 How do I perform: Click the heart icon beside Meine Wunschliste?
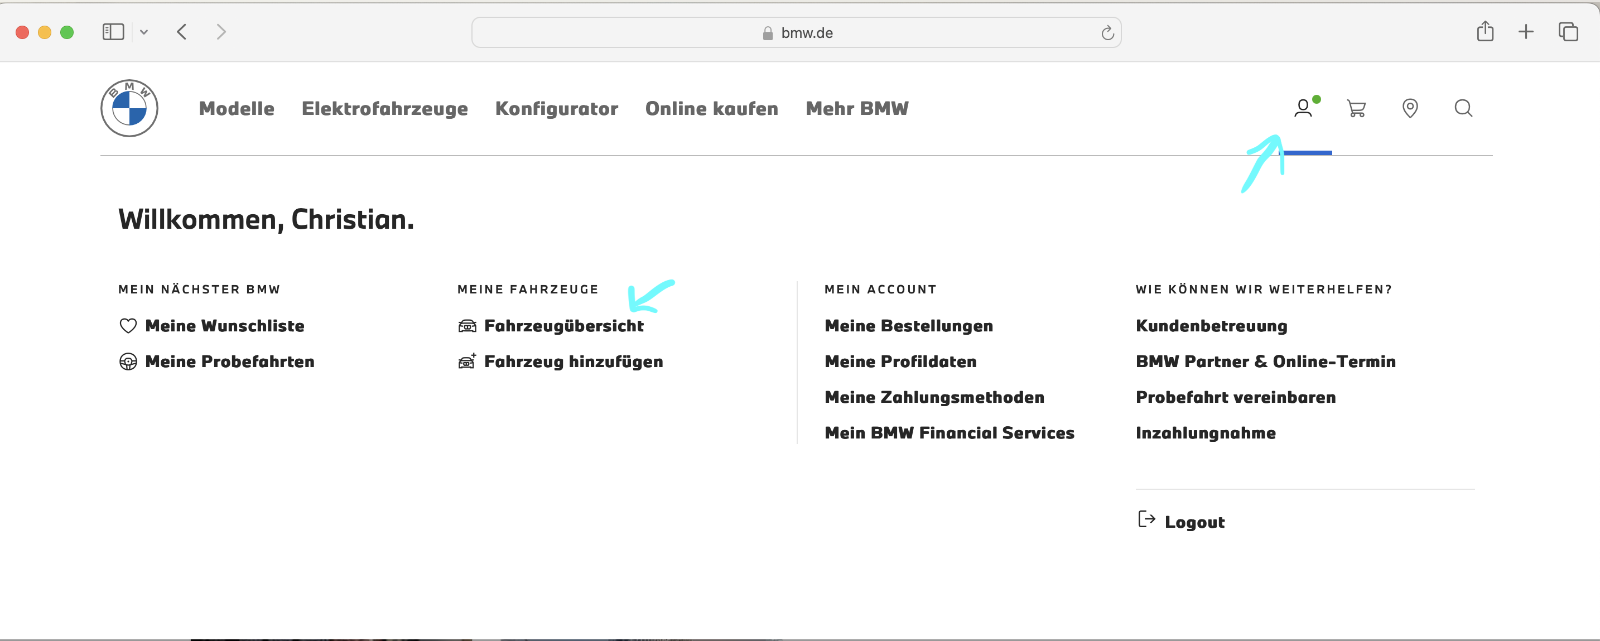(127, 325)
